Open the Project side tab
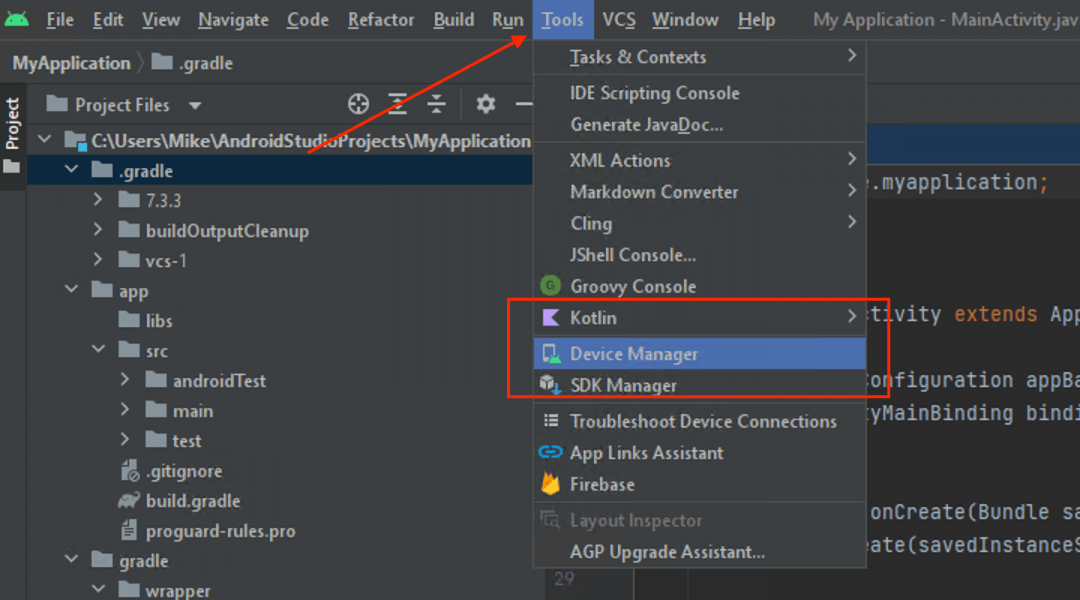This screenshot has height=600, width=1080. (12, 124)
